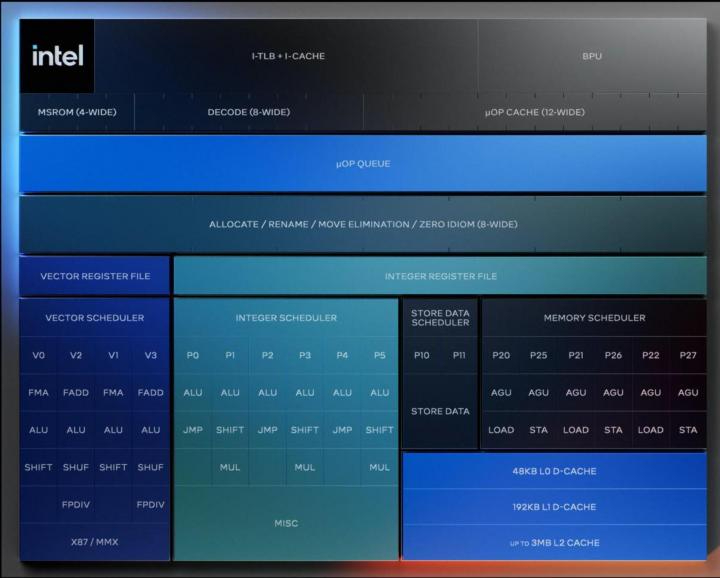Click the VECTOR SCHEDULER header

[x=95, y=318]
